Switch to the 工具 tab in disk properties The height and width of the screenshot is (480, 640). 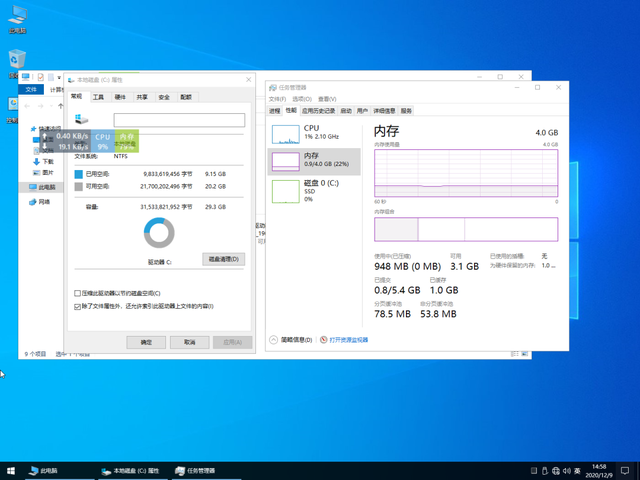(x=98, y=97)
